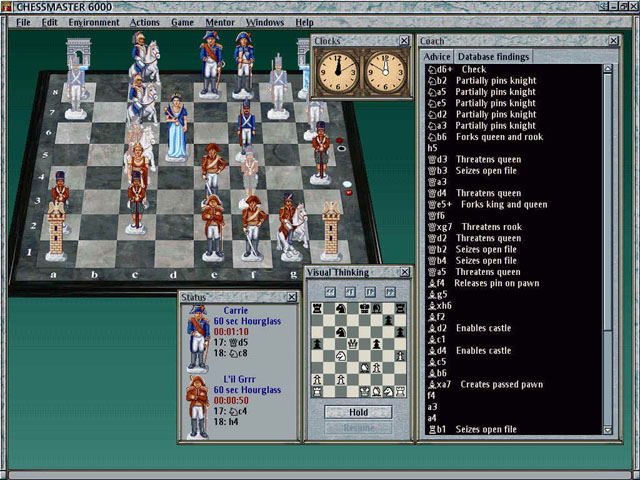Close the Visual Thinking panel
The height and width of the screenshot is (480, 640).
(404, 272)
